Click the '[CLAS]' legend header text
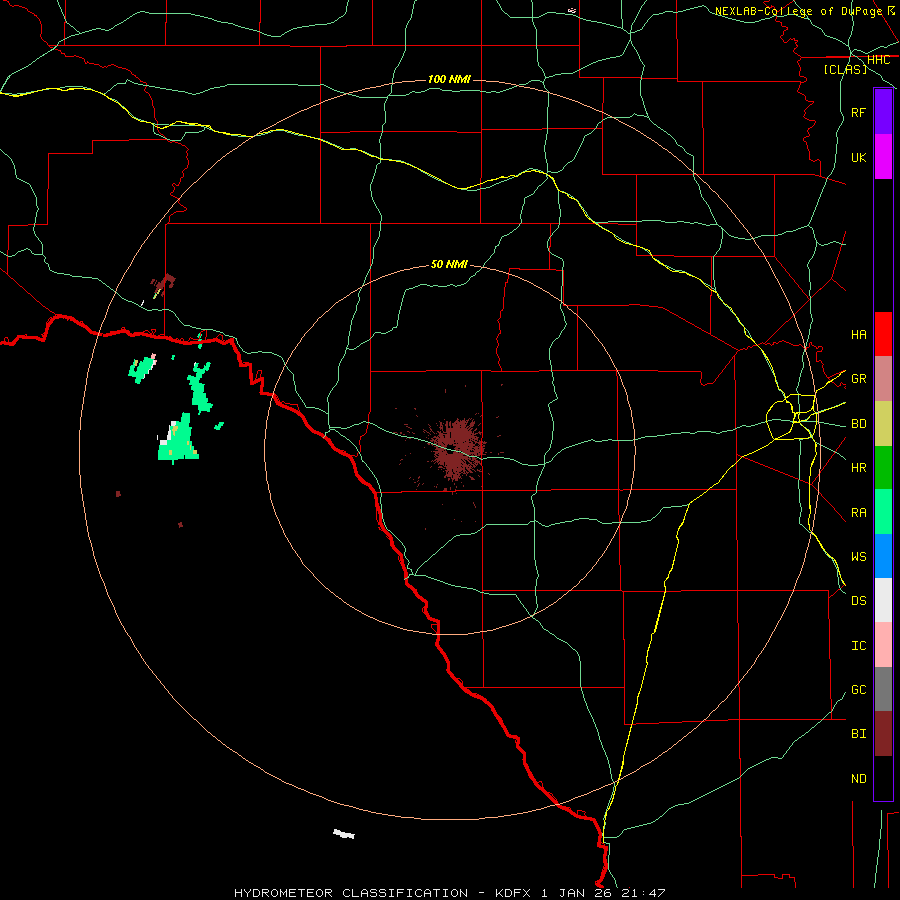The height and width of the screenshot is (900, 900). coord(845,69)
